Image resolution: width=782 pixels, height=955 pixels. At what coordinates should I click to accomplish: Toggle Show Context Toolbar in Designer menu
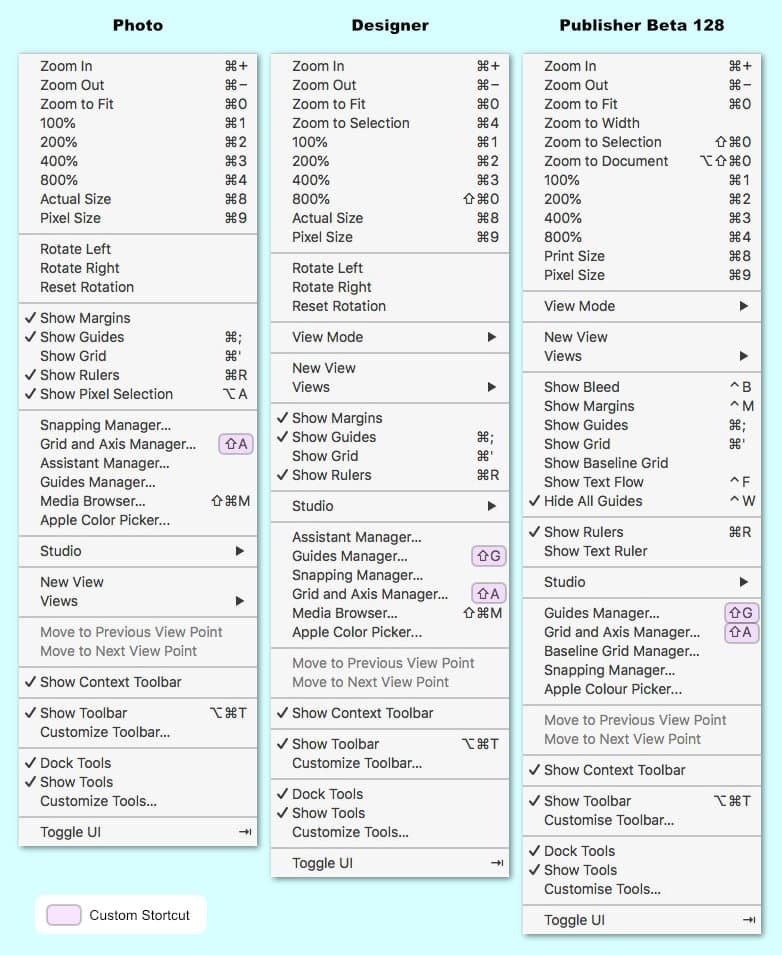coord(390,713)
